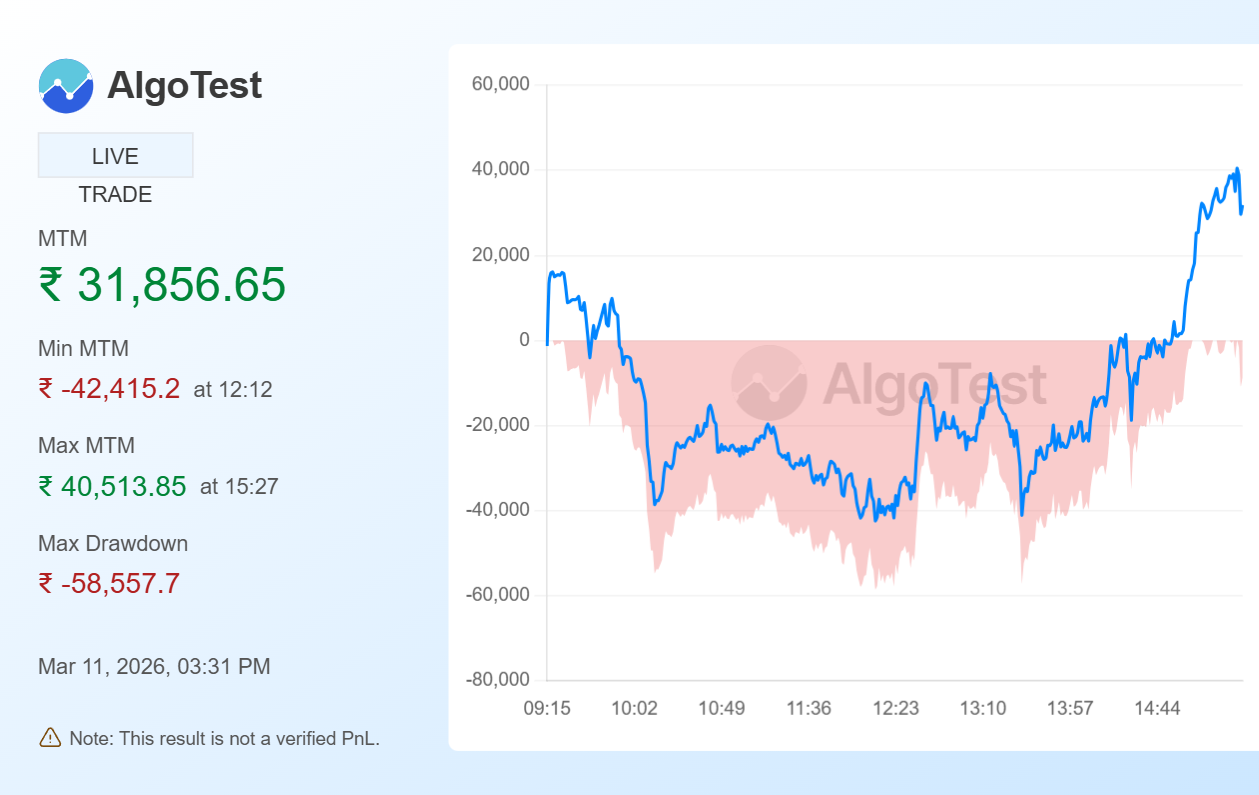Click the rupee symbol next to Min MTM
Screen dimensions: 1259x795
point(47,389)
